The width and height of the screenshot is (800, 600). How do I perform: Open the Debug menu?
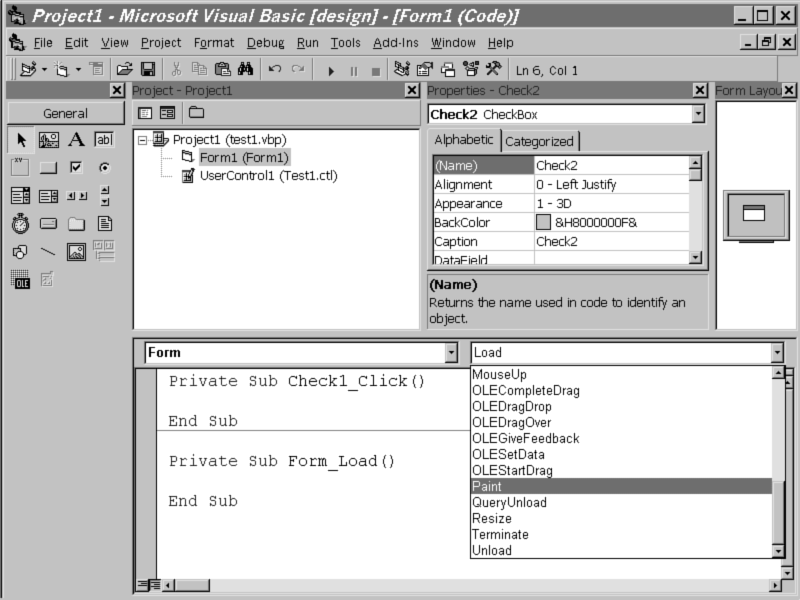click(x=265, y=43)
